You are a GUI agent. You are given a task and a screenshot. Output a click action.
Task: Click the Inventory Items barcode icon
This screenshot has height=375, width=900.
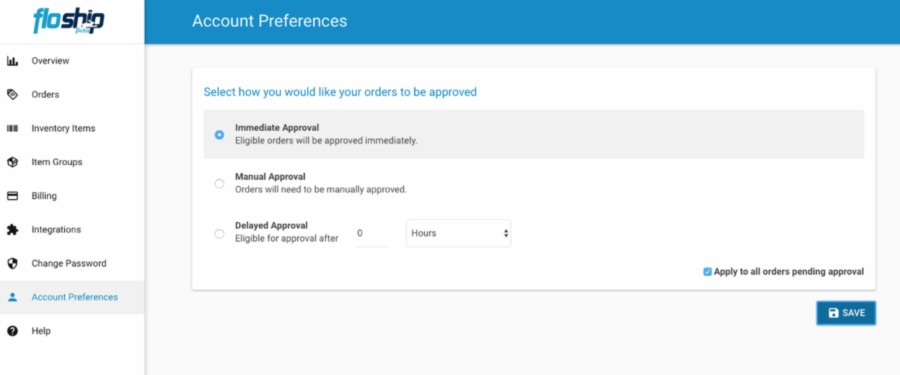pos(12,129)
